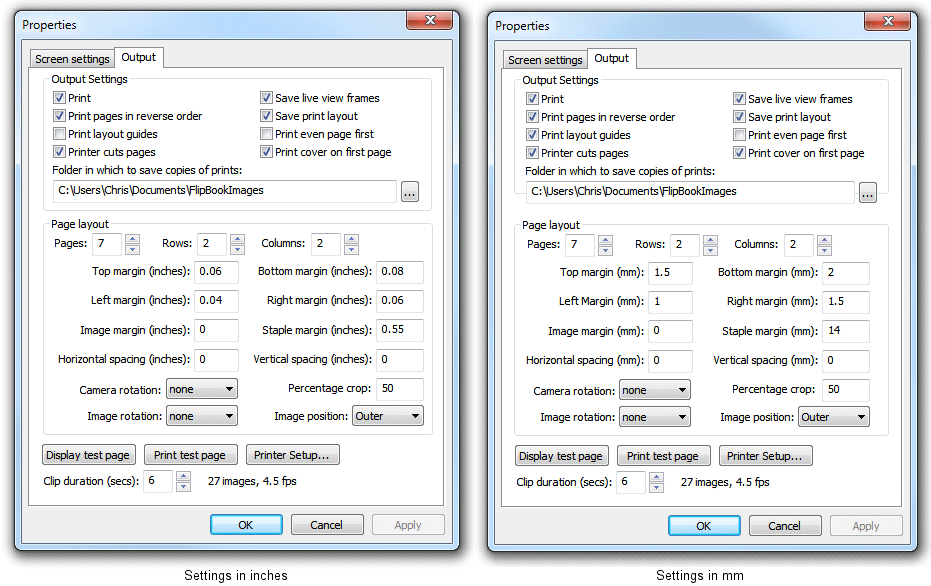Click the browse folder button in mm dialog

867,193
